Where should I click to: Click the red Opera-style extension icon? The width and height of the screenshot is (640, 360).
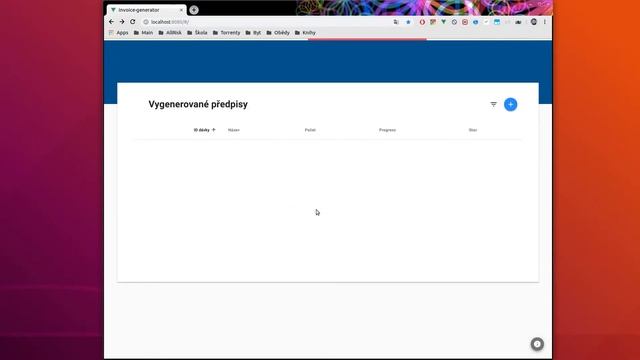coord(422,22)
